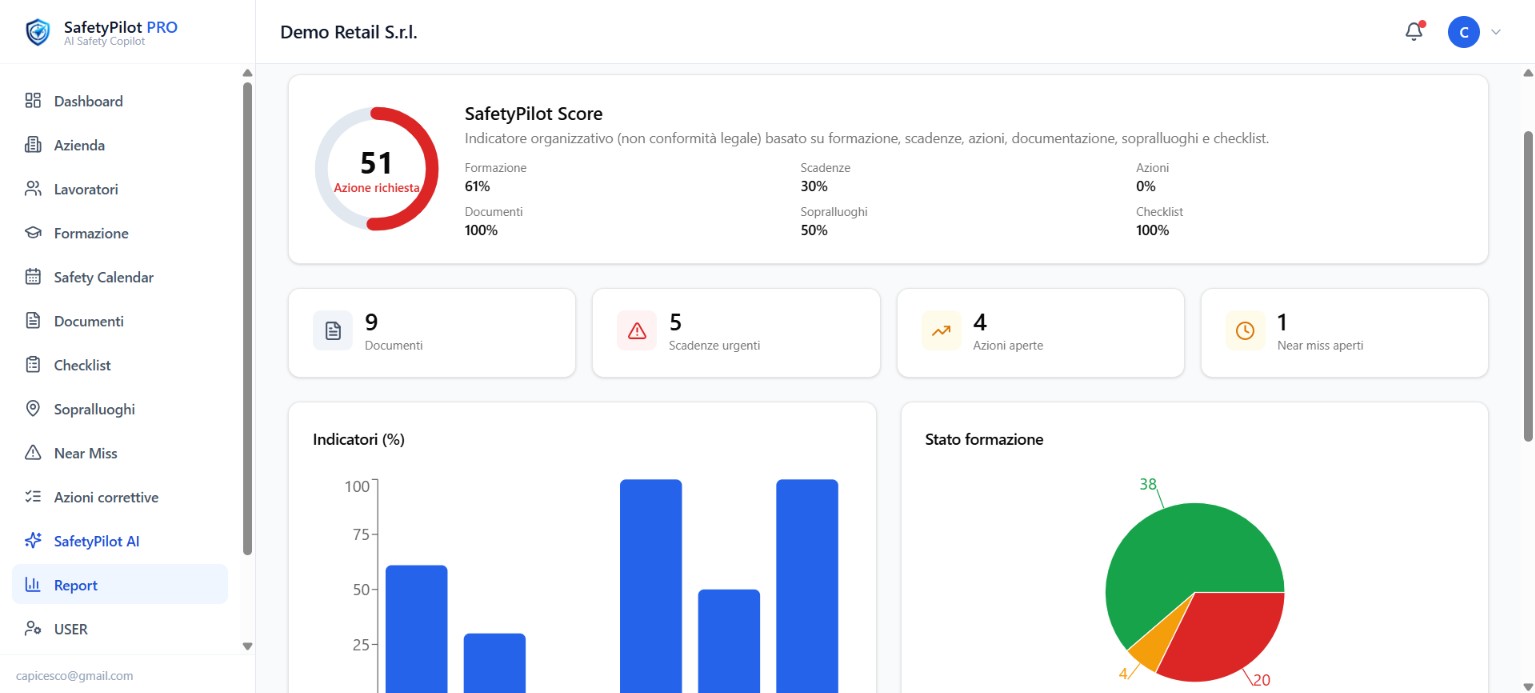Click the main page scrollbar thumb
Screen dimensions: 1535x693
[1527, 285]
